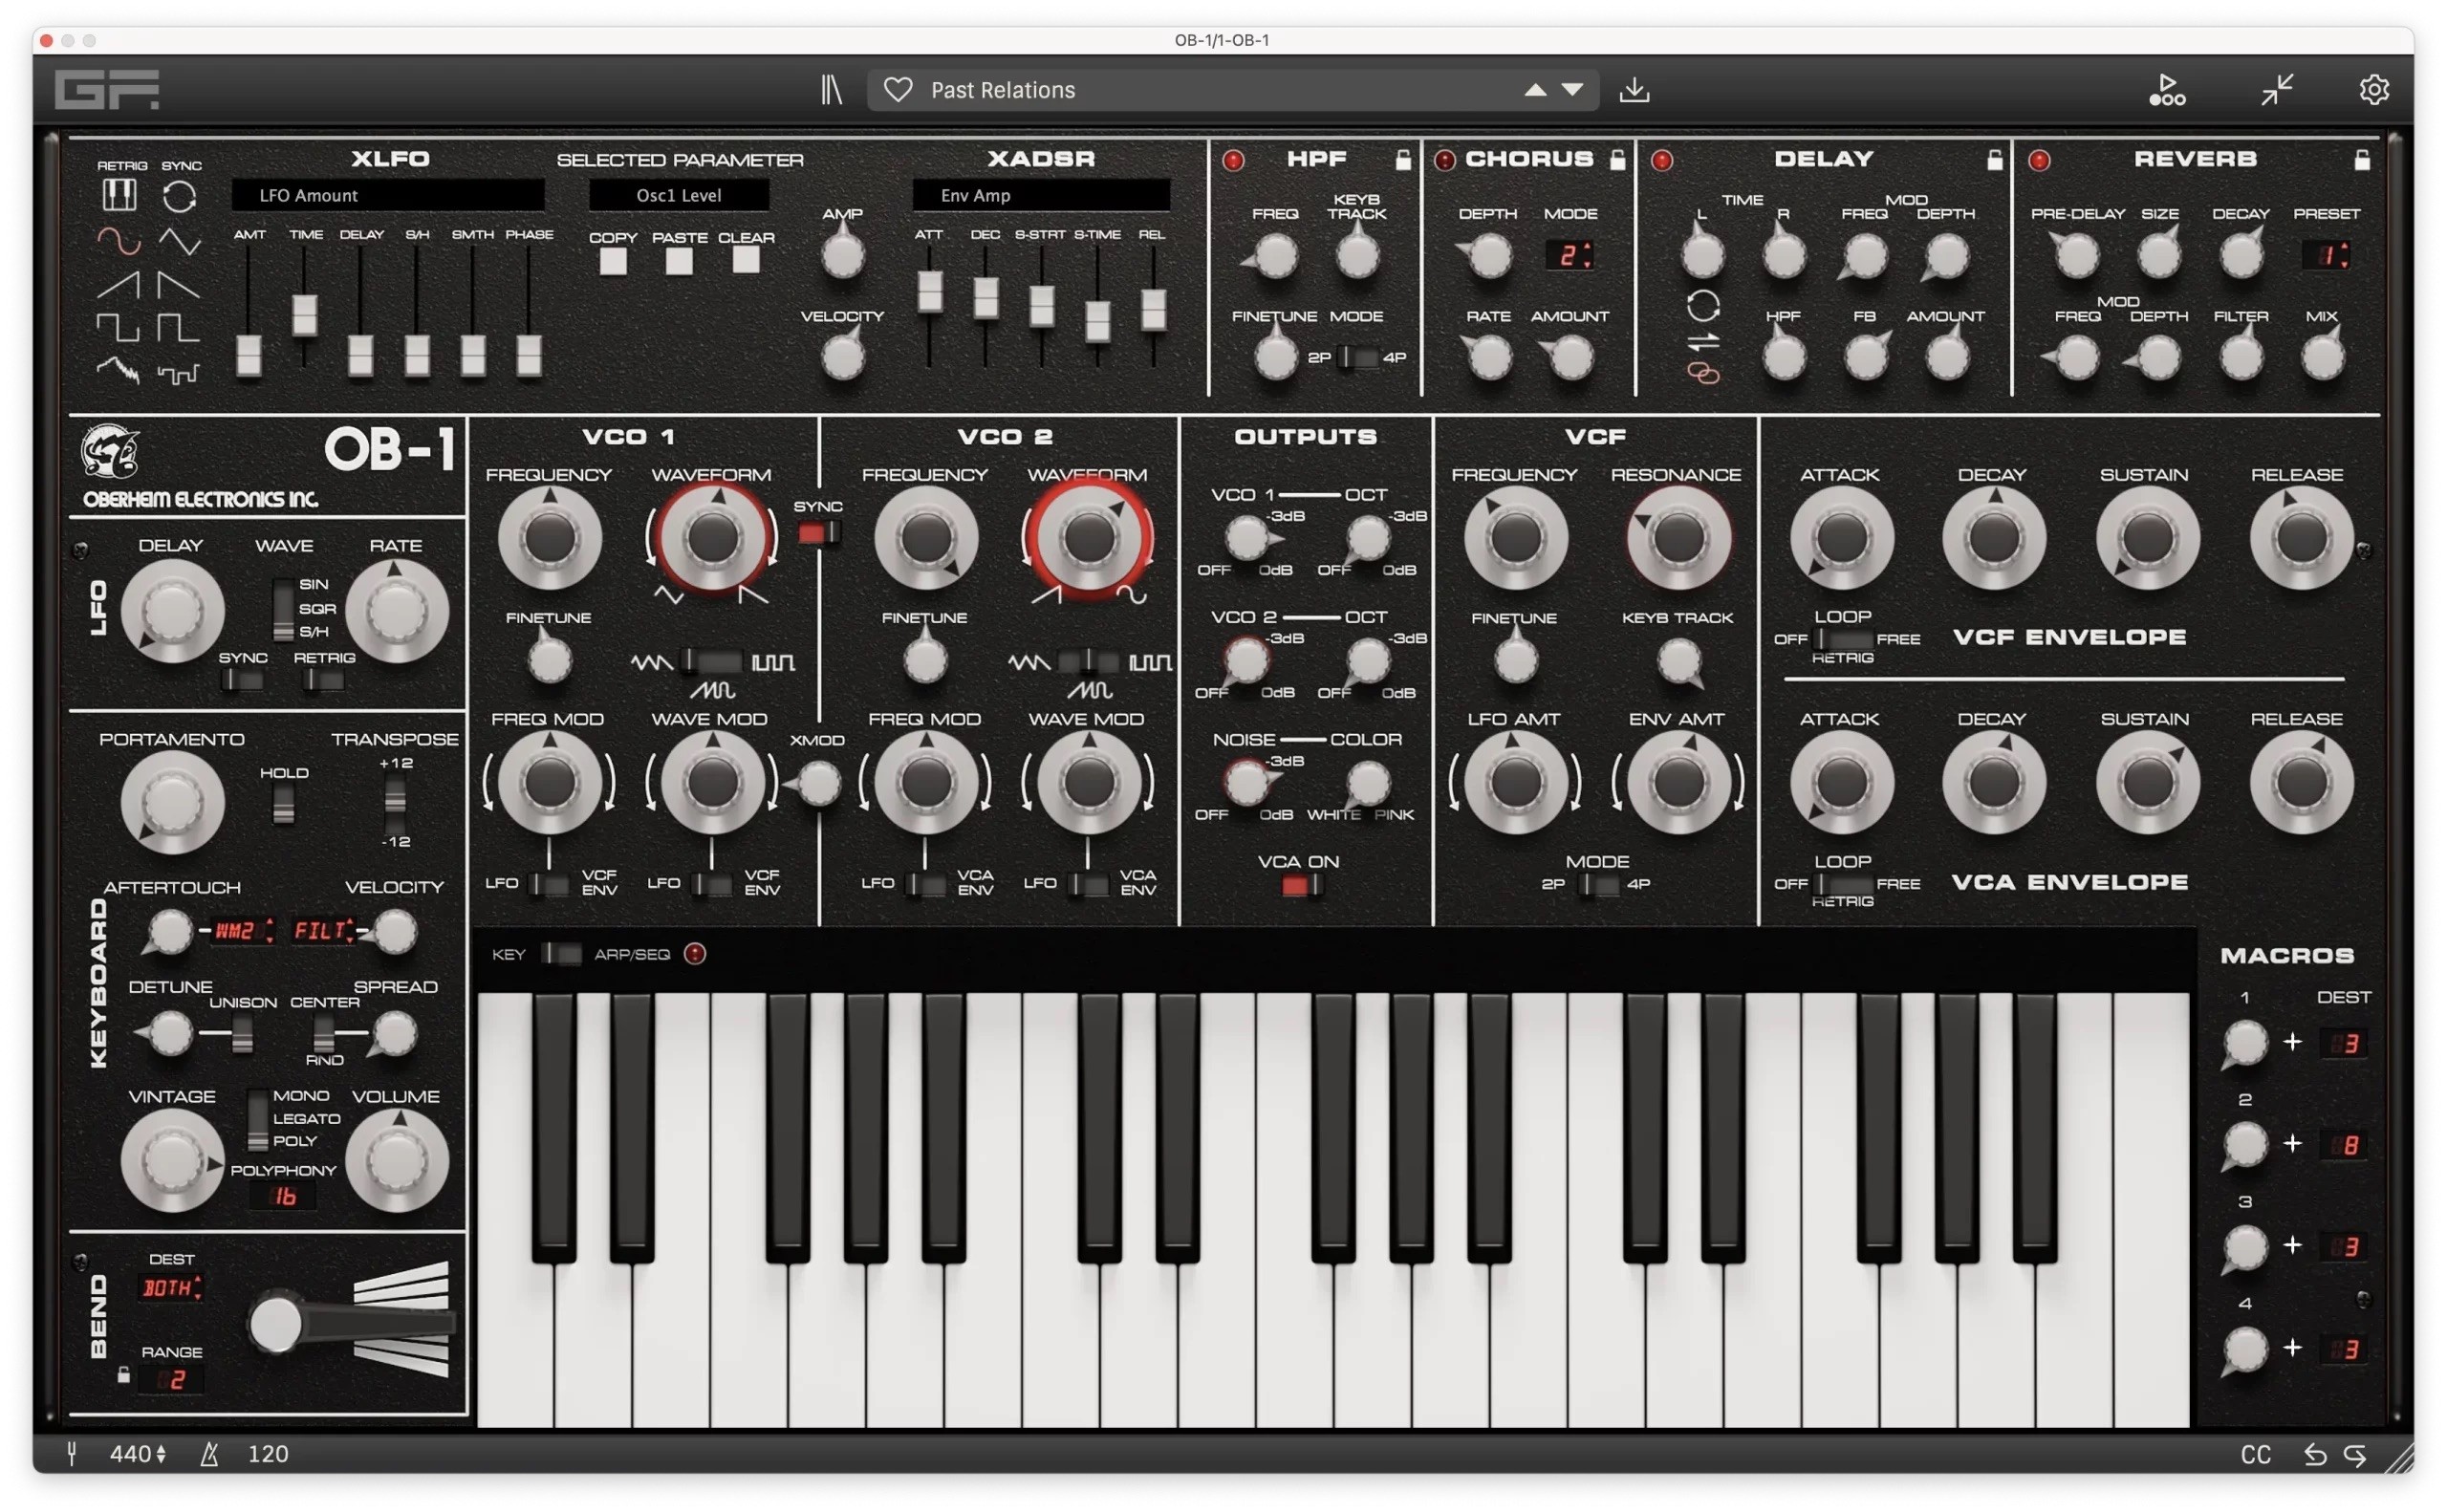Save preset using download icon
2447x1512 pixels.
[1635, 90]
